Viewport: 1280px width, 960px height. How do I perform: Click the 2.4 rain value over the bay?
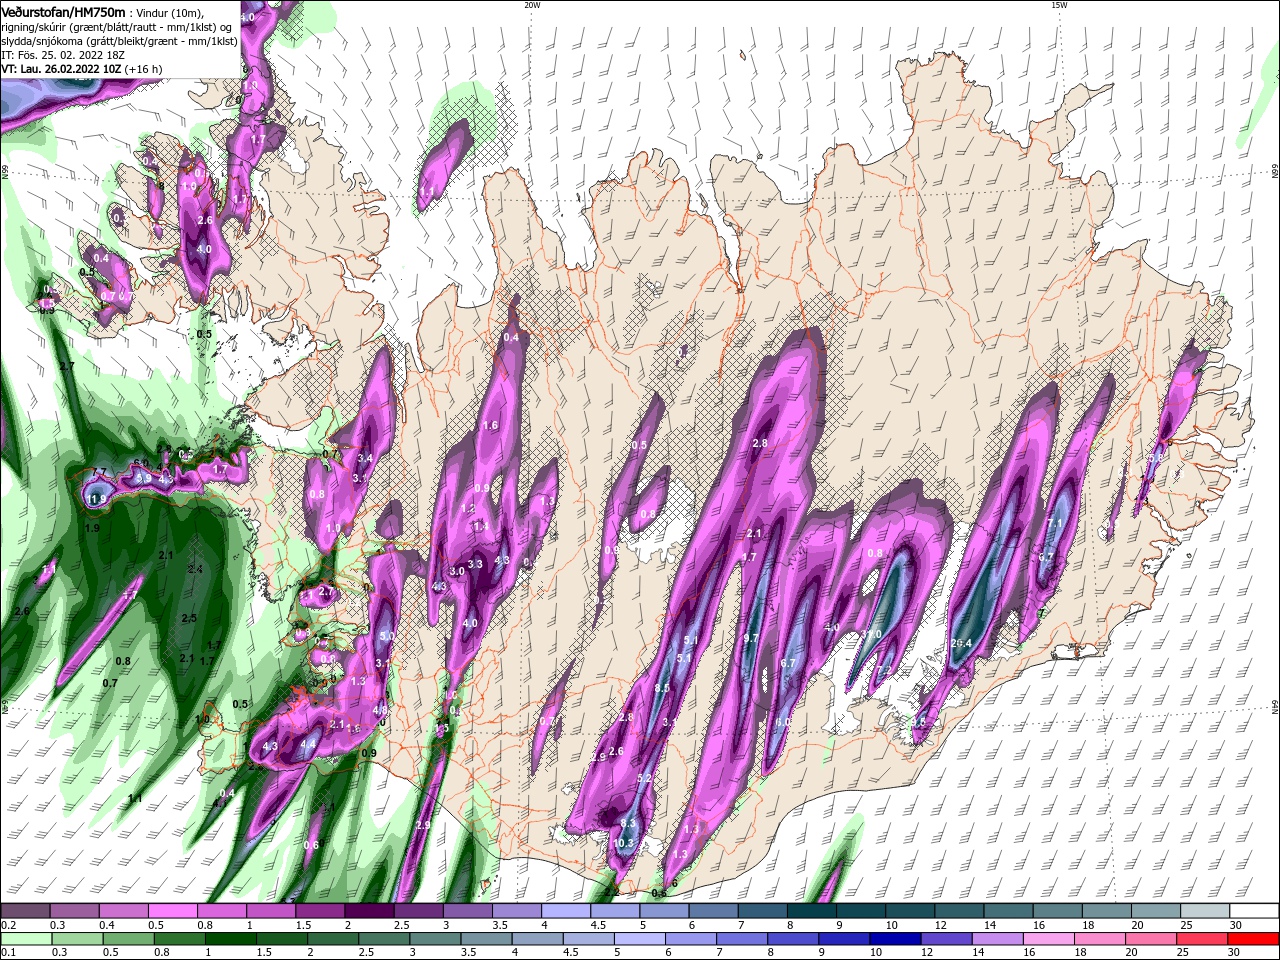(x=195, y=569)
